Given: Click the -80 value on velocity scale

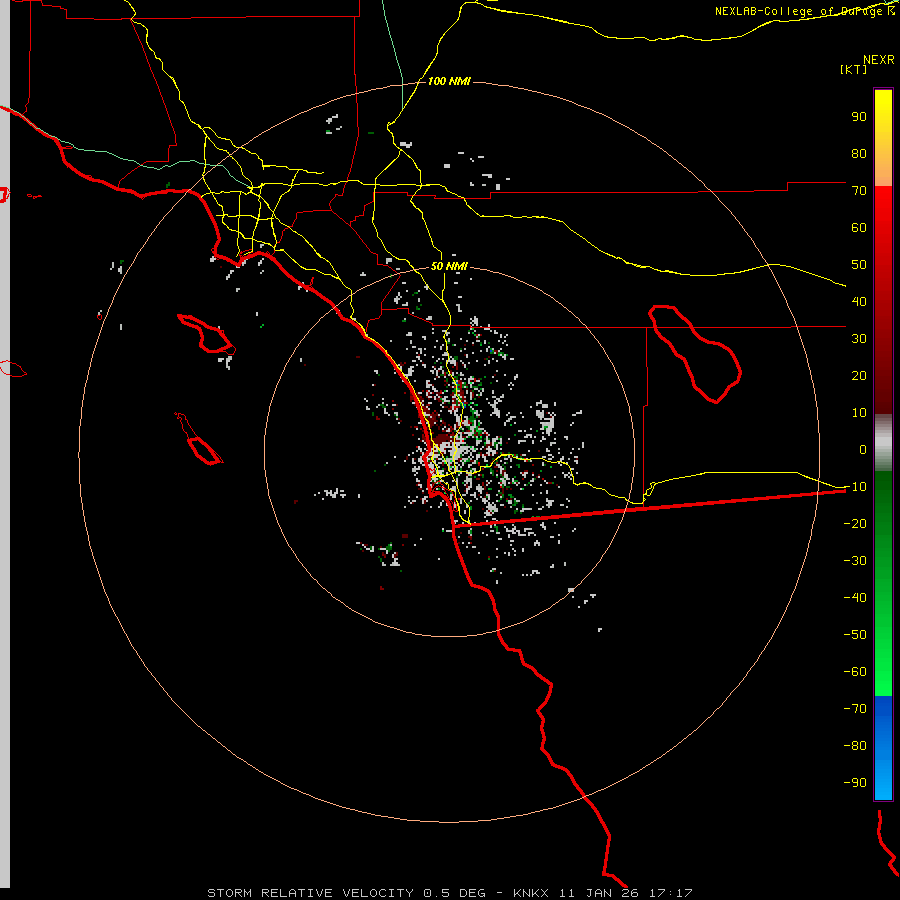Looking at the screenshot, I should pos(855,746).
